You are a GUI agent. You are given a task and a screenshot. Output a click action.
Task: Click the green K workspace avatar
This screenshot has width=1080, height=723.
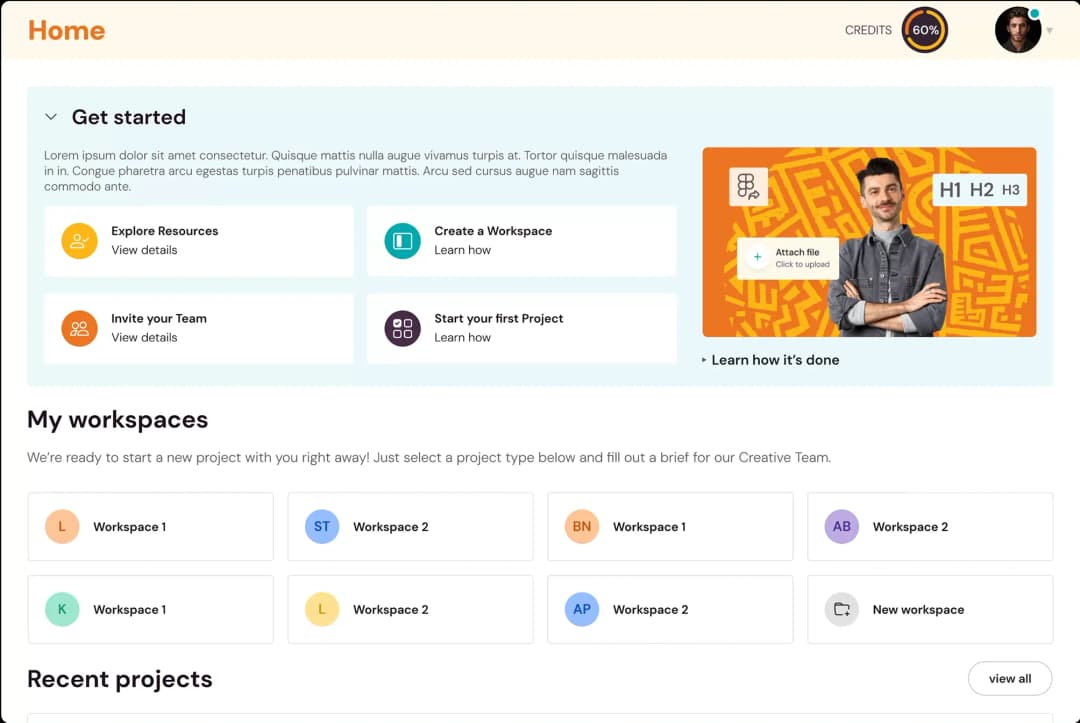pos(62,609)
